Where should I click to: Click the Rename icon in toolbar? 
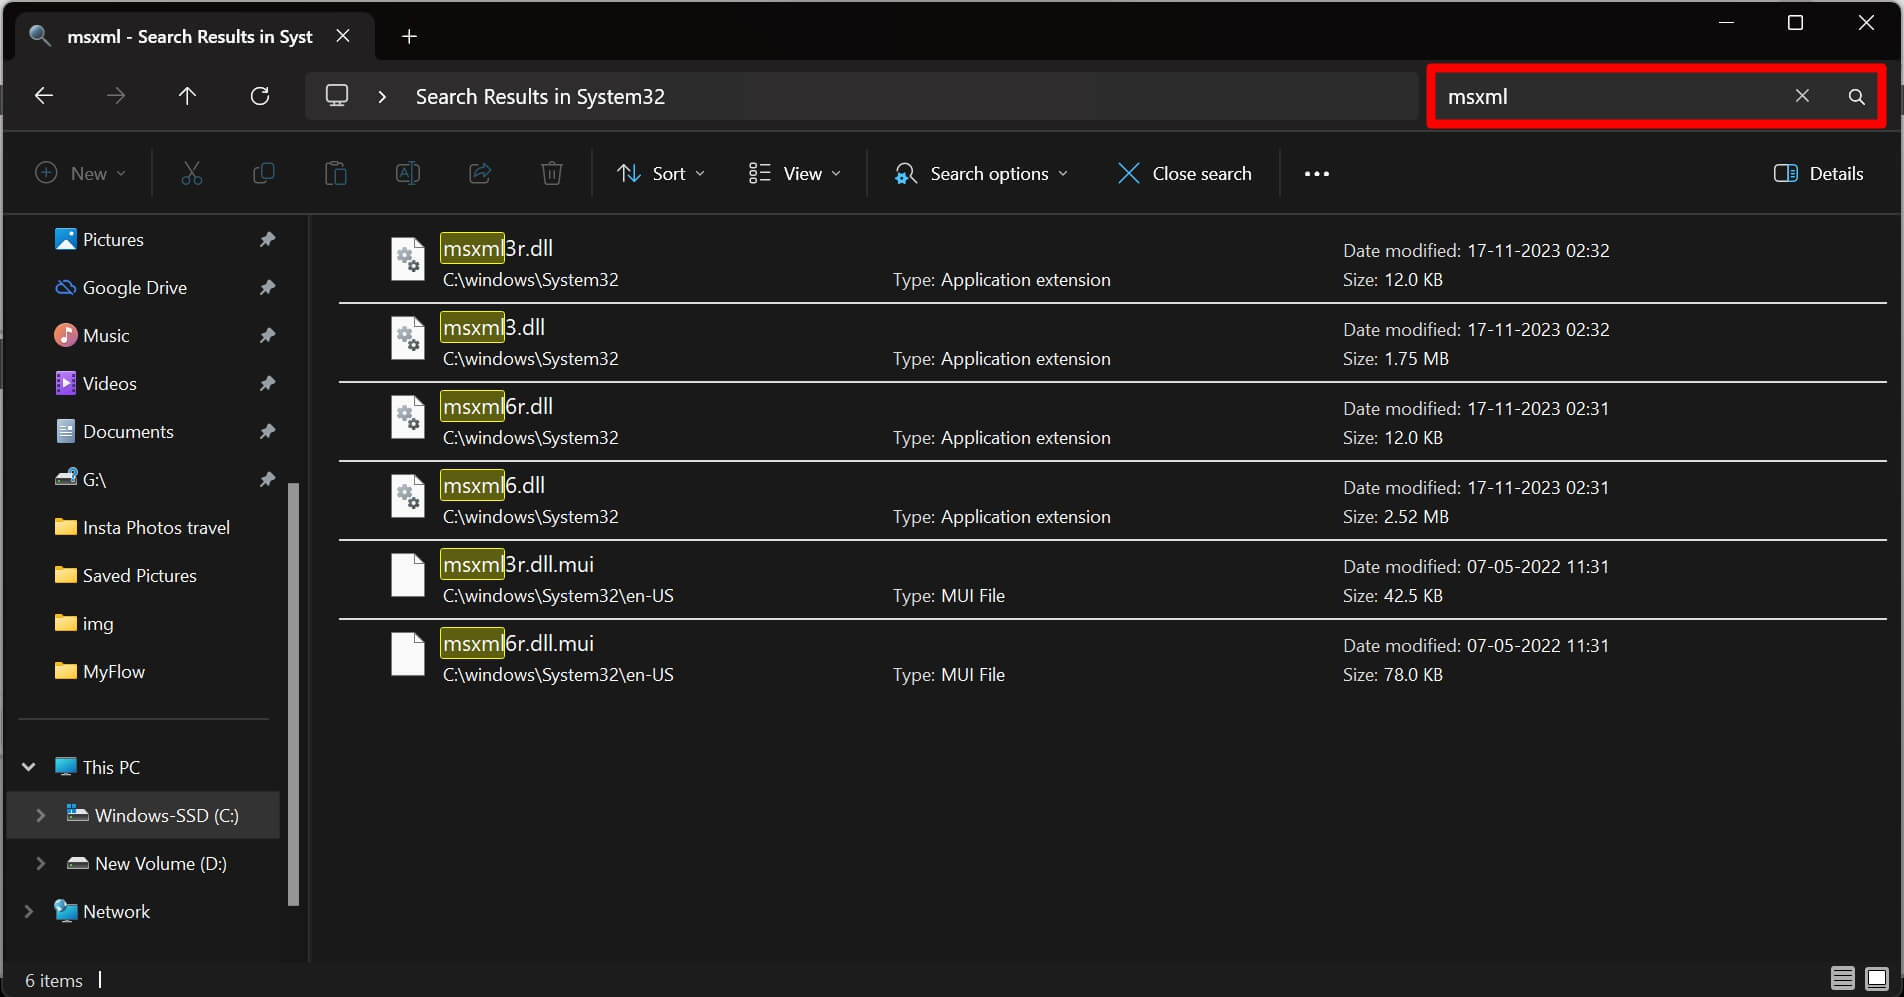tap(408, 173)
